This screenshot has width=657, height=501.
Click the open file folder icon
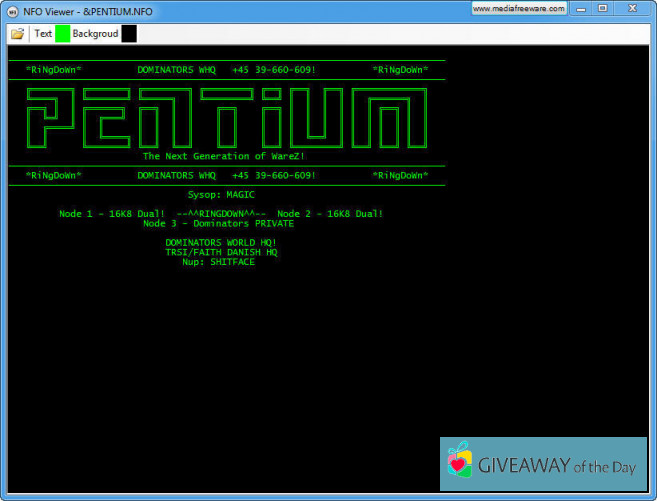coord(17,34)
